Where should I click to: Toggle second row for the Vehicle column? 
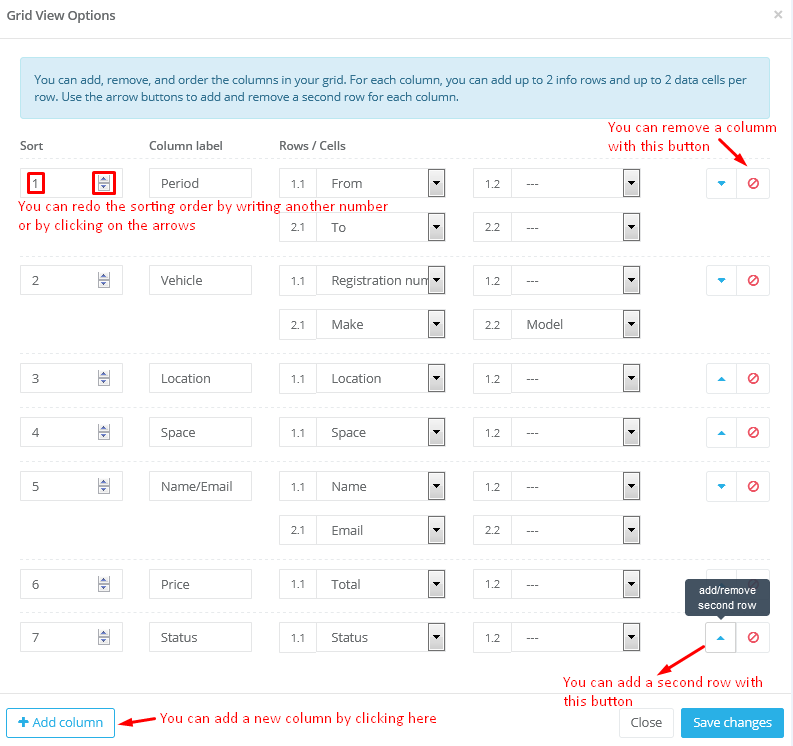tap(721, 281)
